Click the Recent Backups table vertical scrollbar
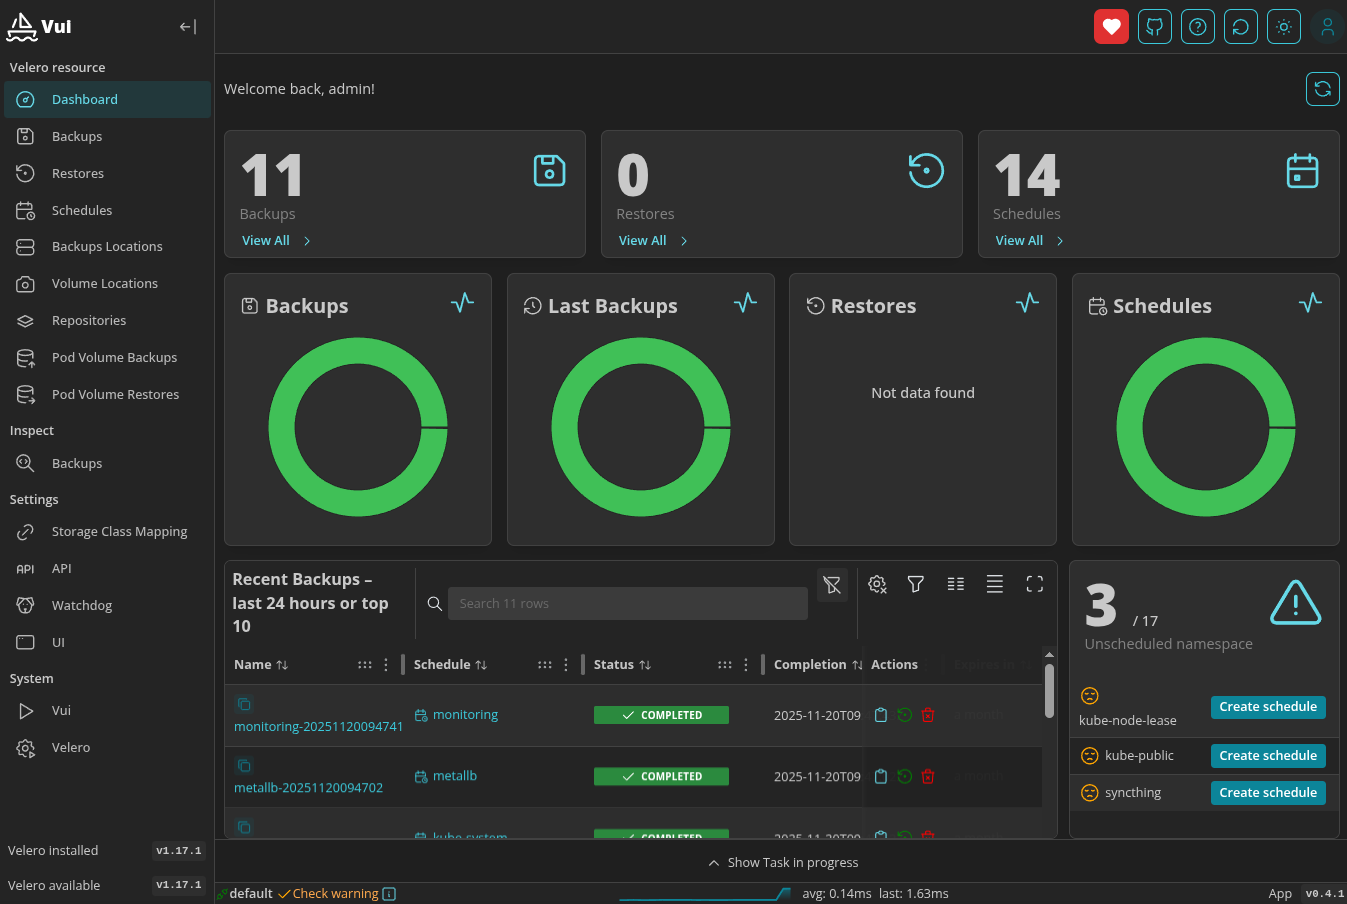Viewport: 1347px width, 904px height. 1049,690
